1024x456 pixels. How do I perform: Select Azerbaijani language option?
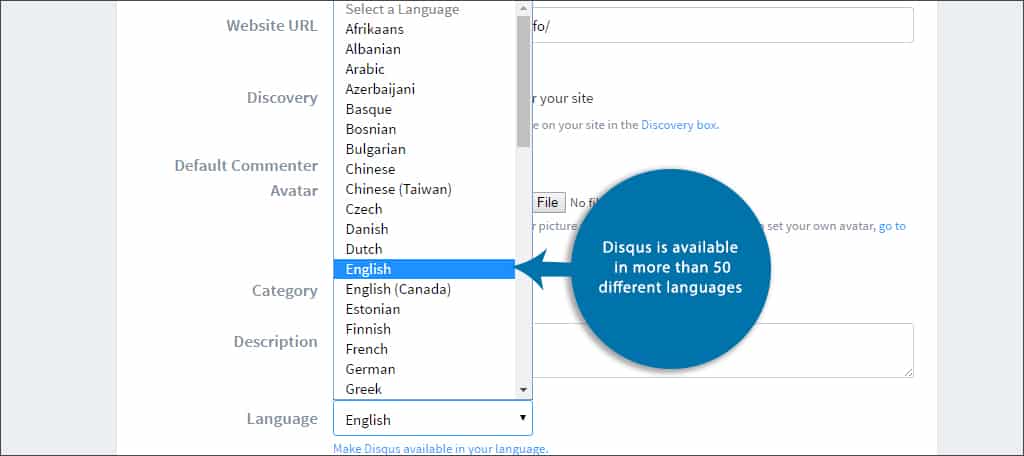[x=424, y=89]
